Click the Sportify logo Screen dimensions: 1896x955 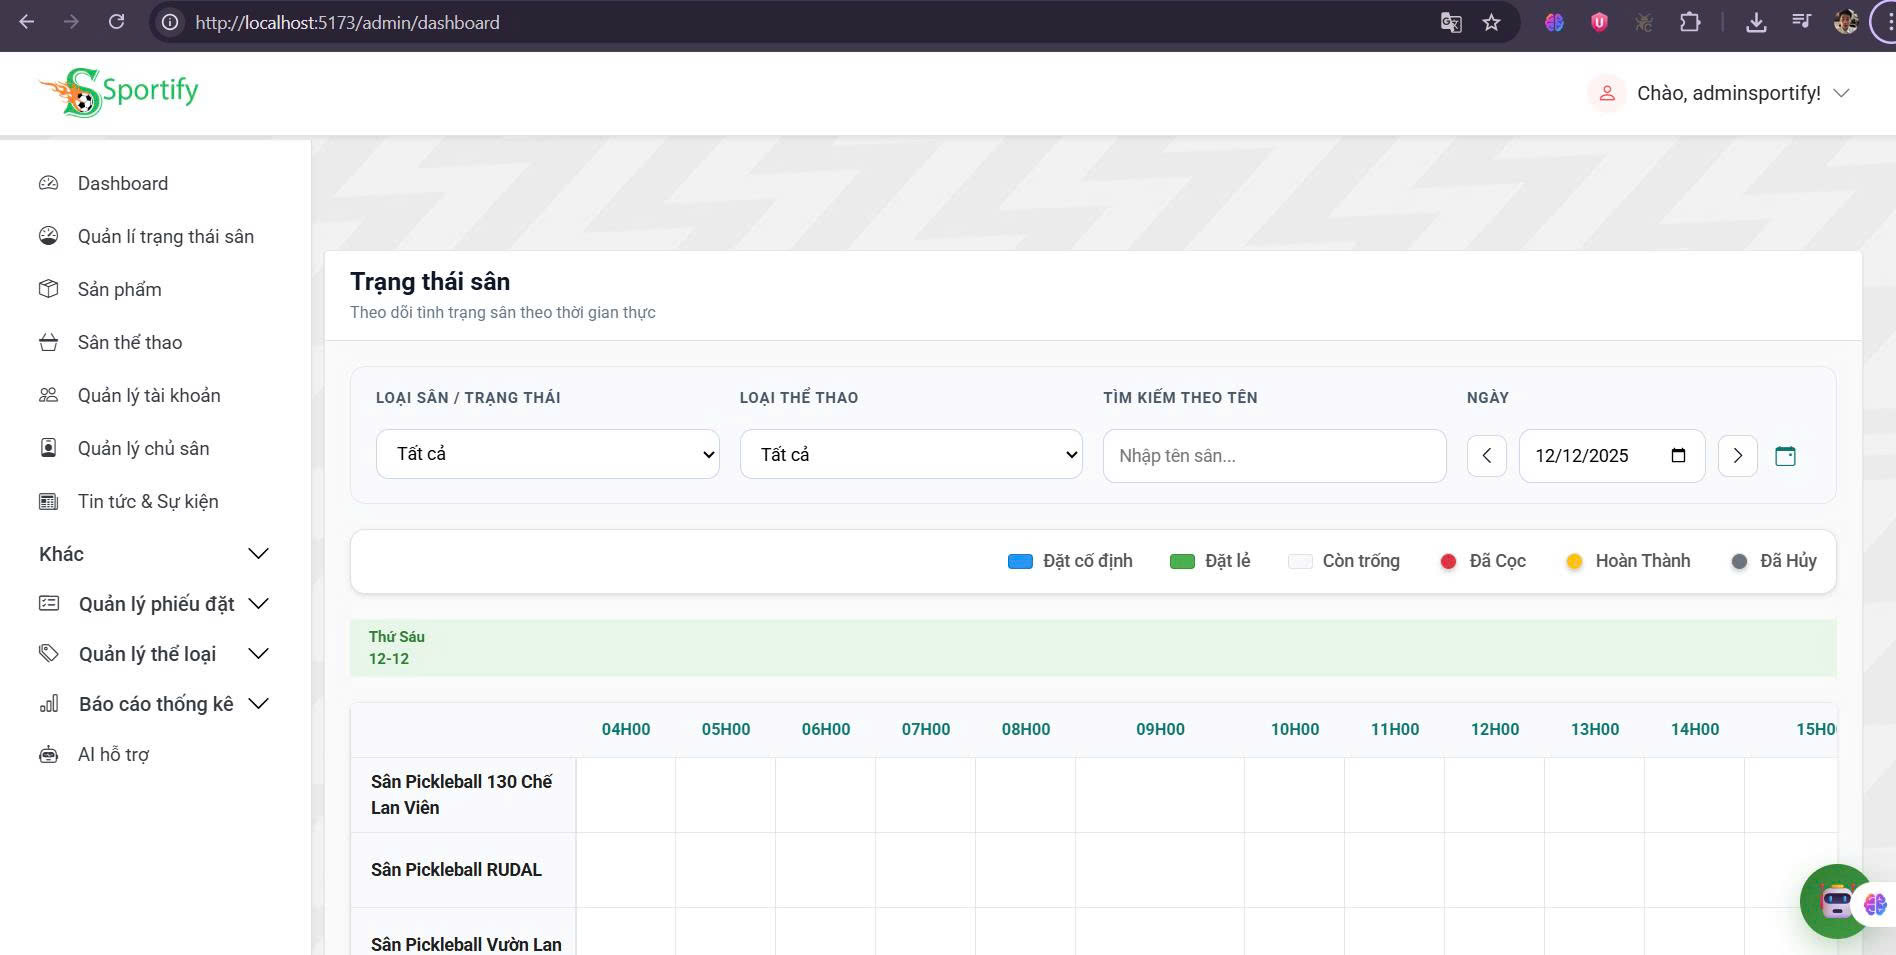click(118, 91)
